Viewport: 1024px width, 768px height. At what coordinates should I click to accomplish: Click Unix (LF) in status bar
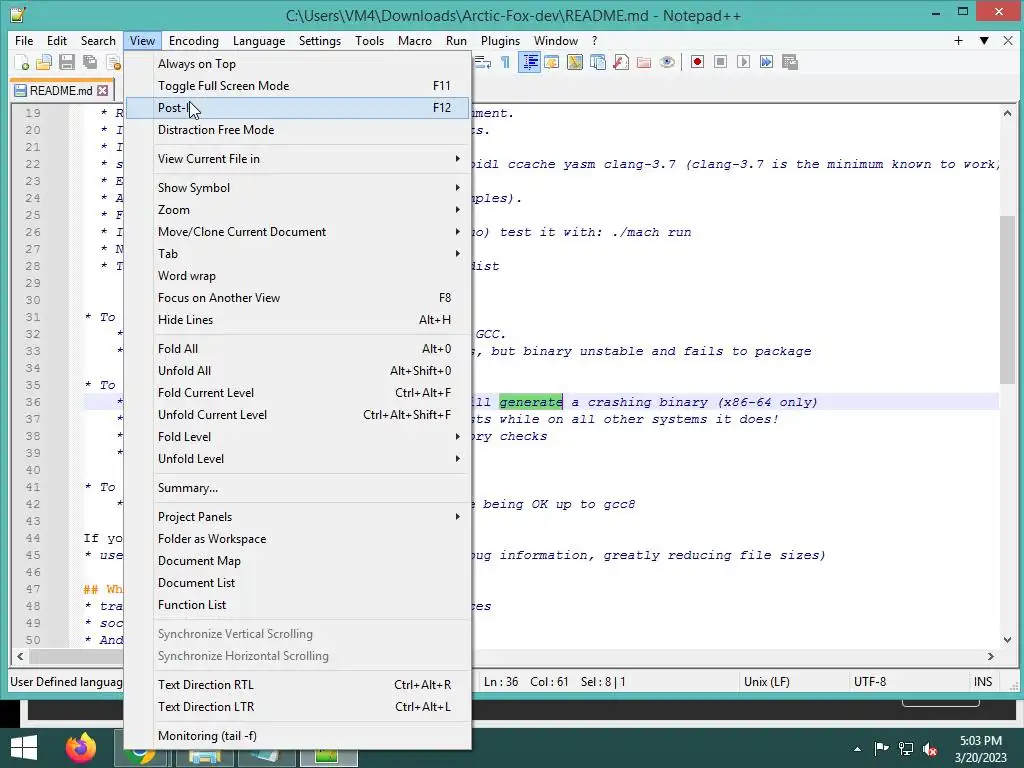[x=767, y=682]
